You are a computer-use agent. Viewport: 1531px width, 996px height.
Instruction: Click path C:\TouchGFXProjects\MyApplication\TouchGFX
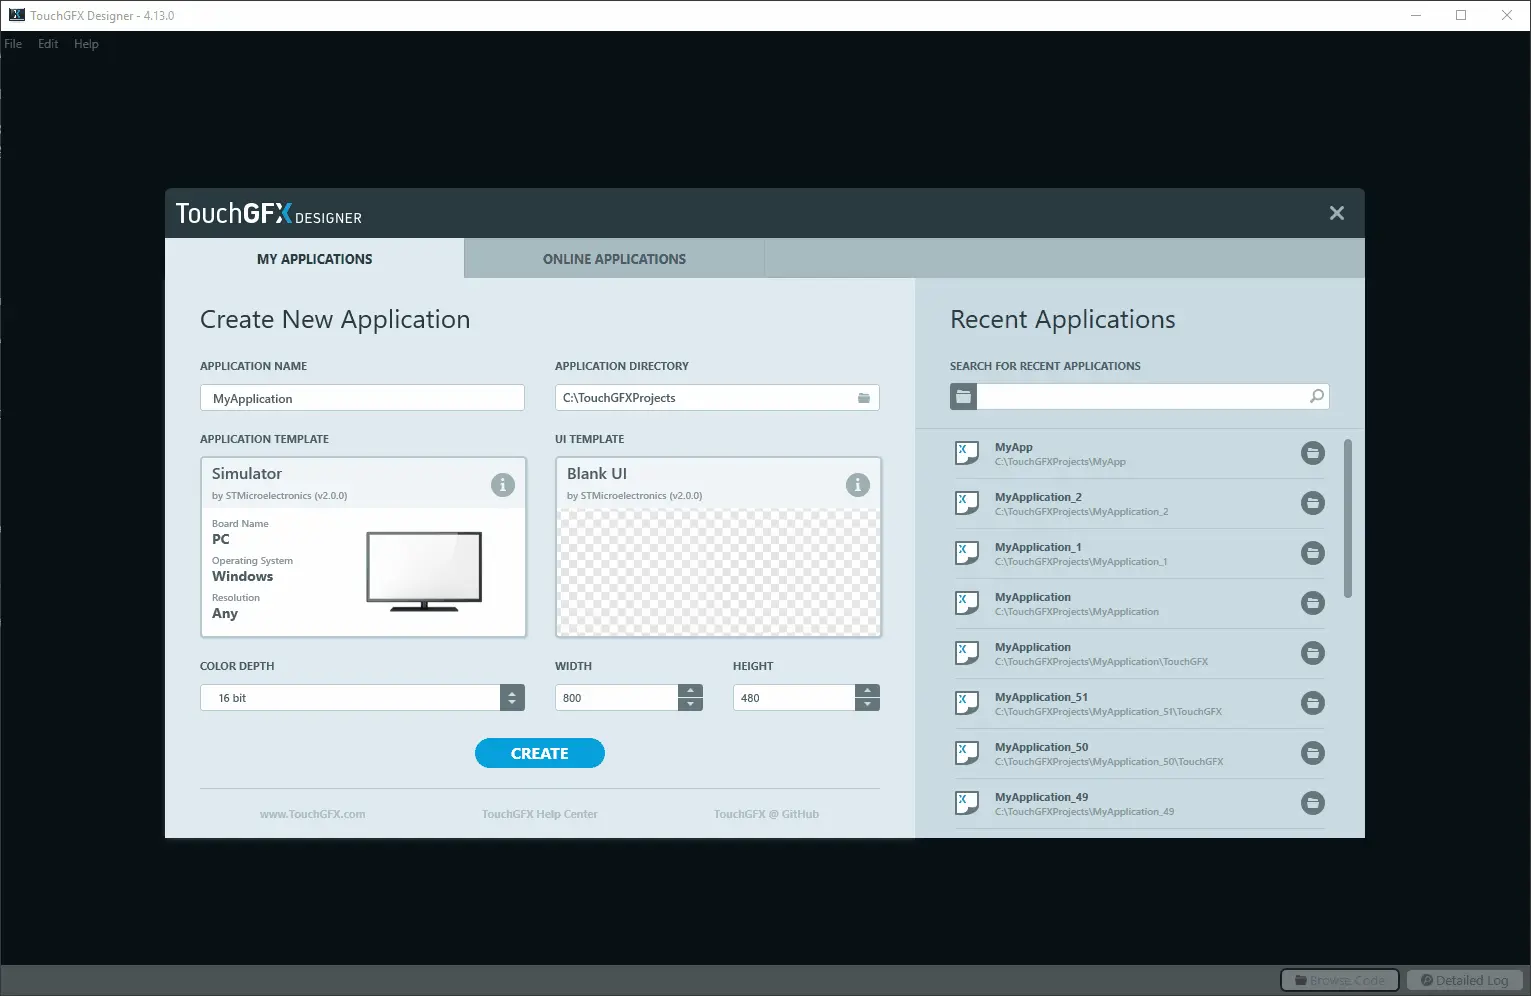coord(1101,662)
